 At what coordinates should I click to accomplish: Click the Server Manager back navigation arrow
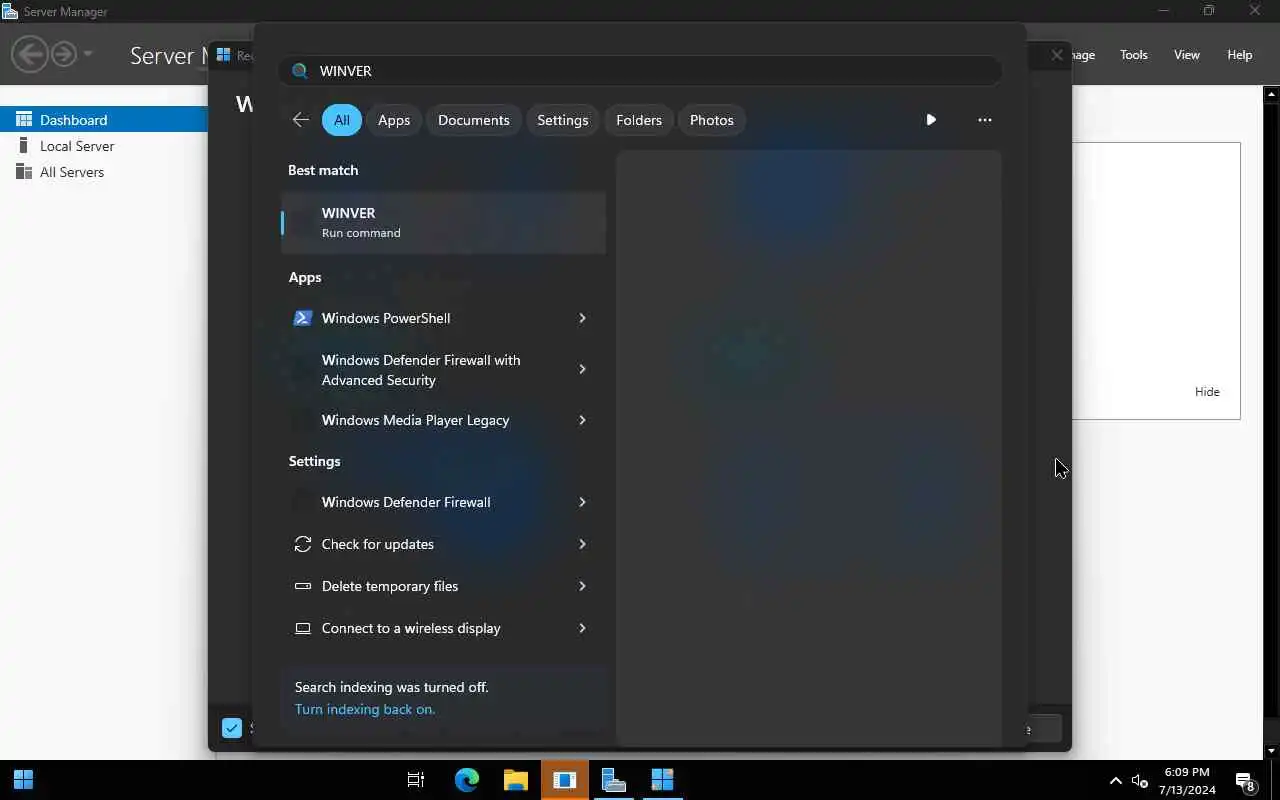pyautogui.click(x=30, y=53)
